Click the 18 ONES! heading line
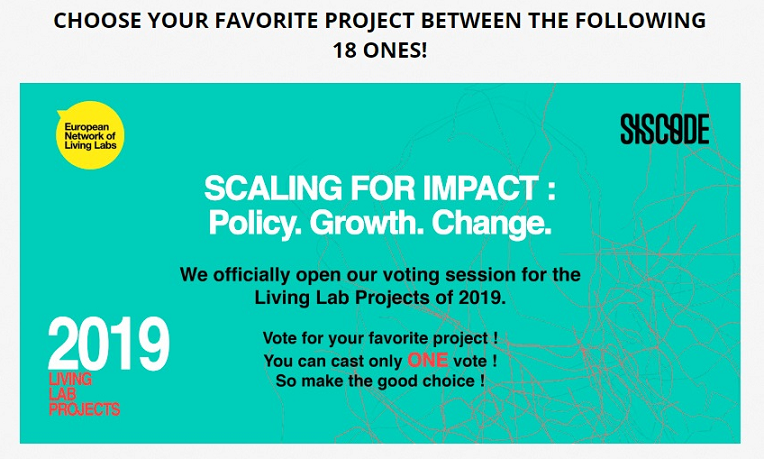 coord(380,50)
